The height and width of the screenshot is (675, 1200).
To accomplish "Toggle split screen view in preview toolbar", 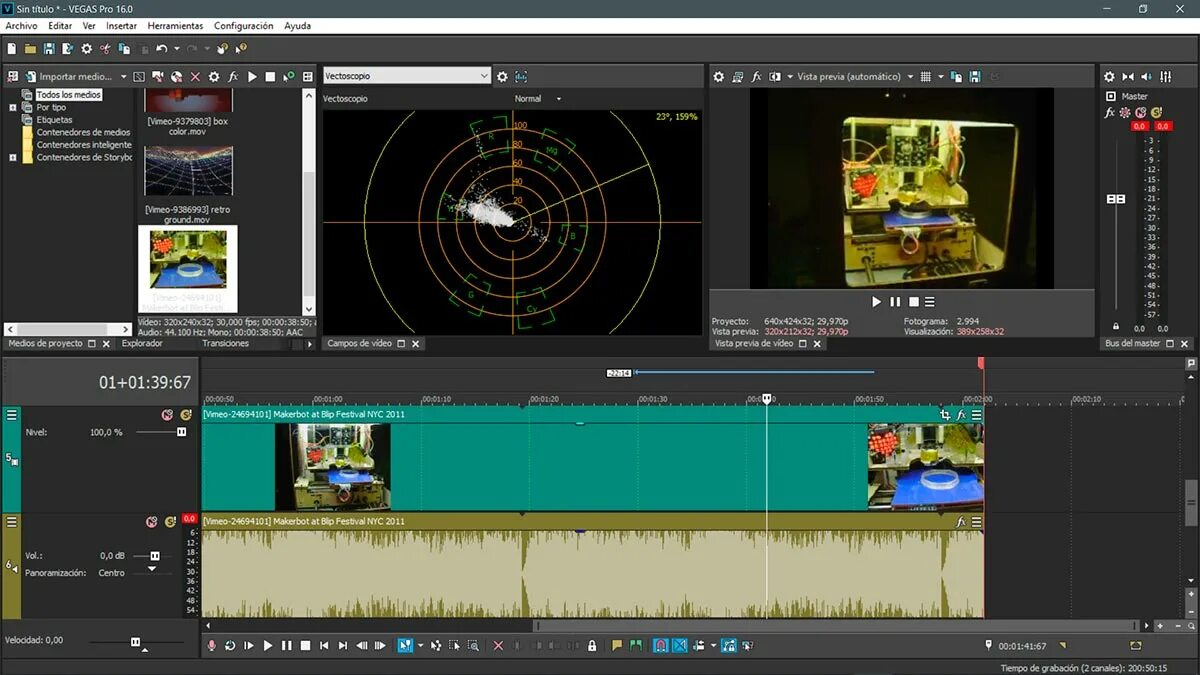I will click(x=774, y=76).
